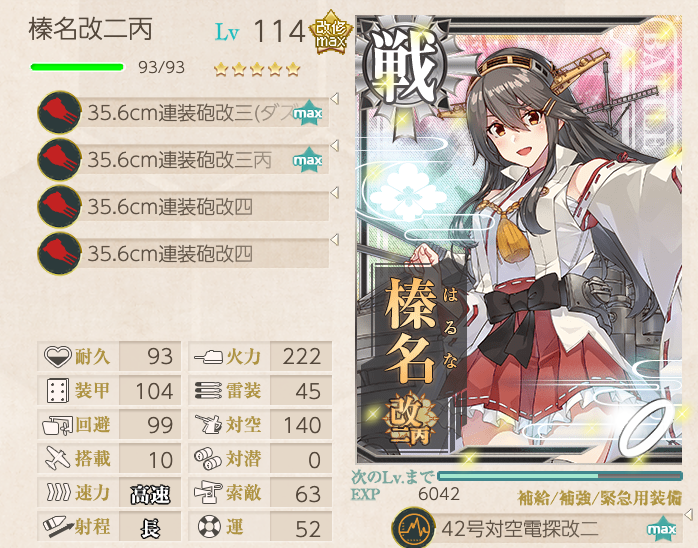Click the green HP bar 93/93
698x548 pixels.
(x=77, y=67)
